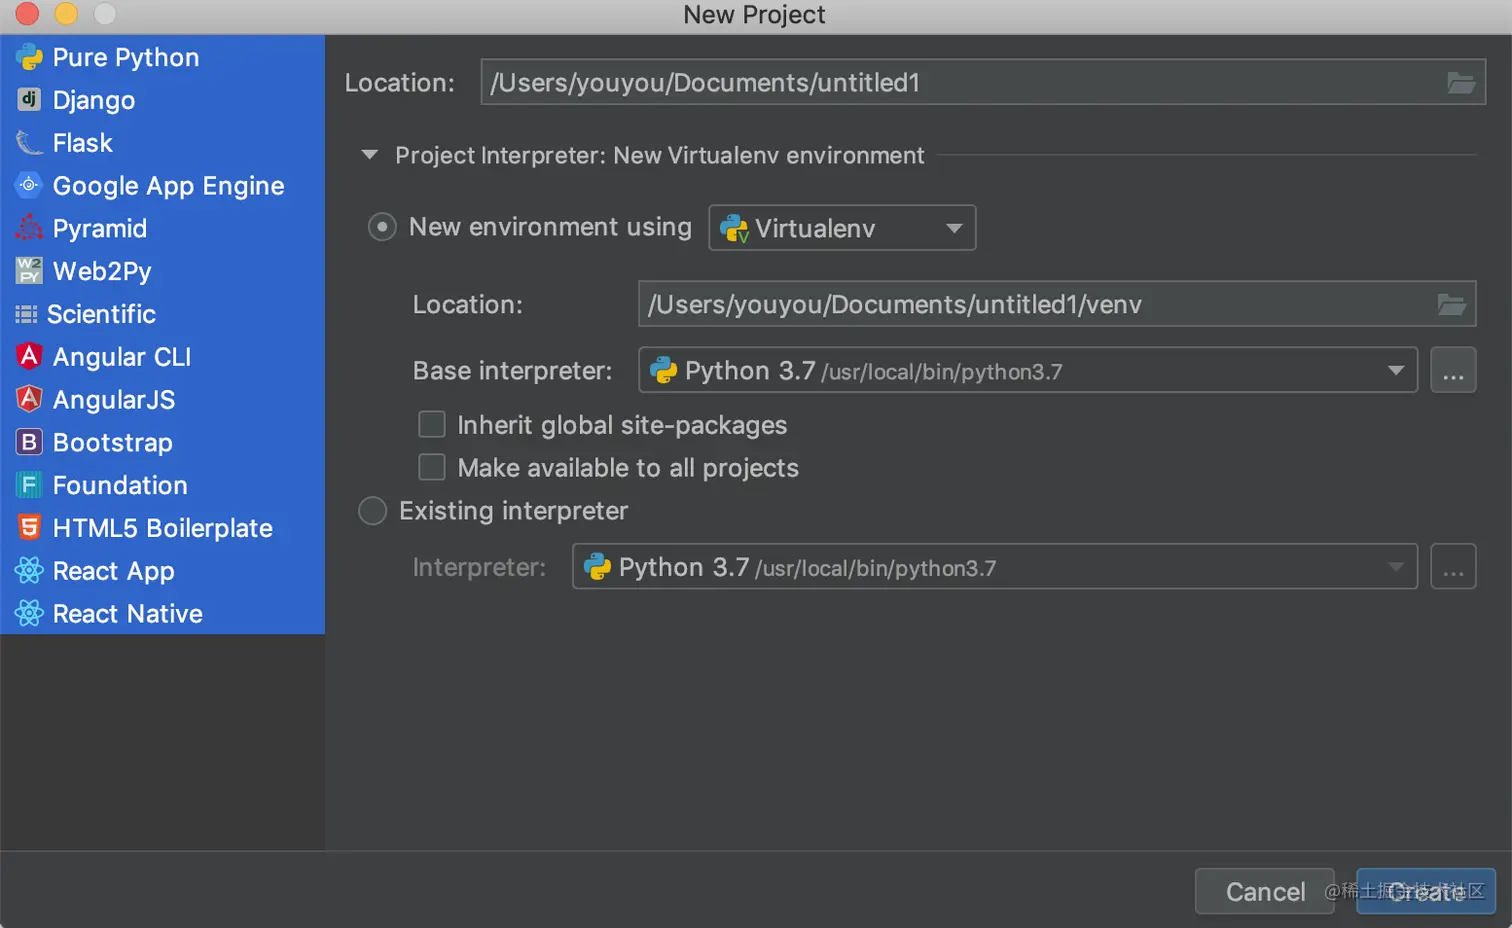Click the Google App Engine icon

pos(29,185)
